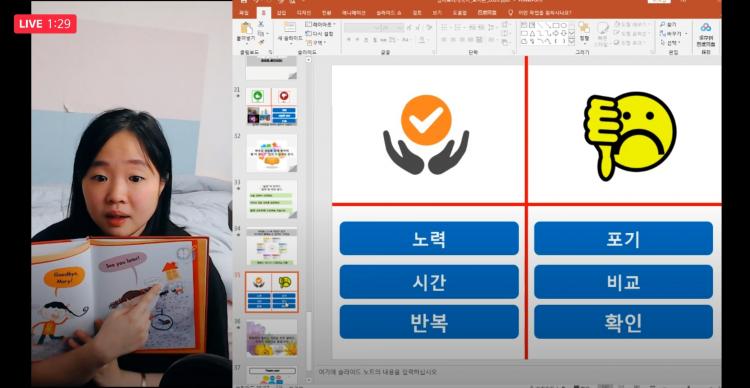Select slide 36 thumbnail with flowers

pos(272,338)
